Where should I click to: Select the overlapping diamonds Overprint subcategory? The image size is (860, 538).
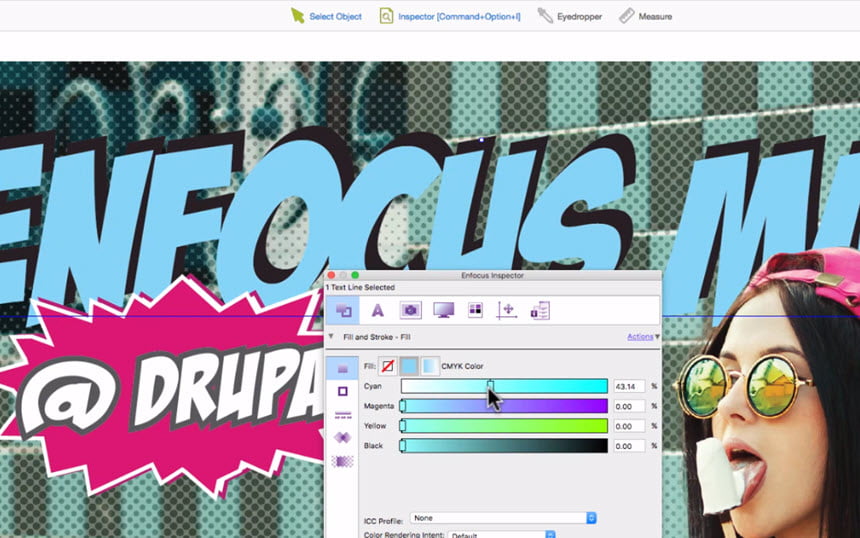click(x=342, y=438)
